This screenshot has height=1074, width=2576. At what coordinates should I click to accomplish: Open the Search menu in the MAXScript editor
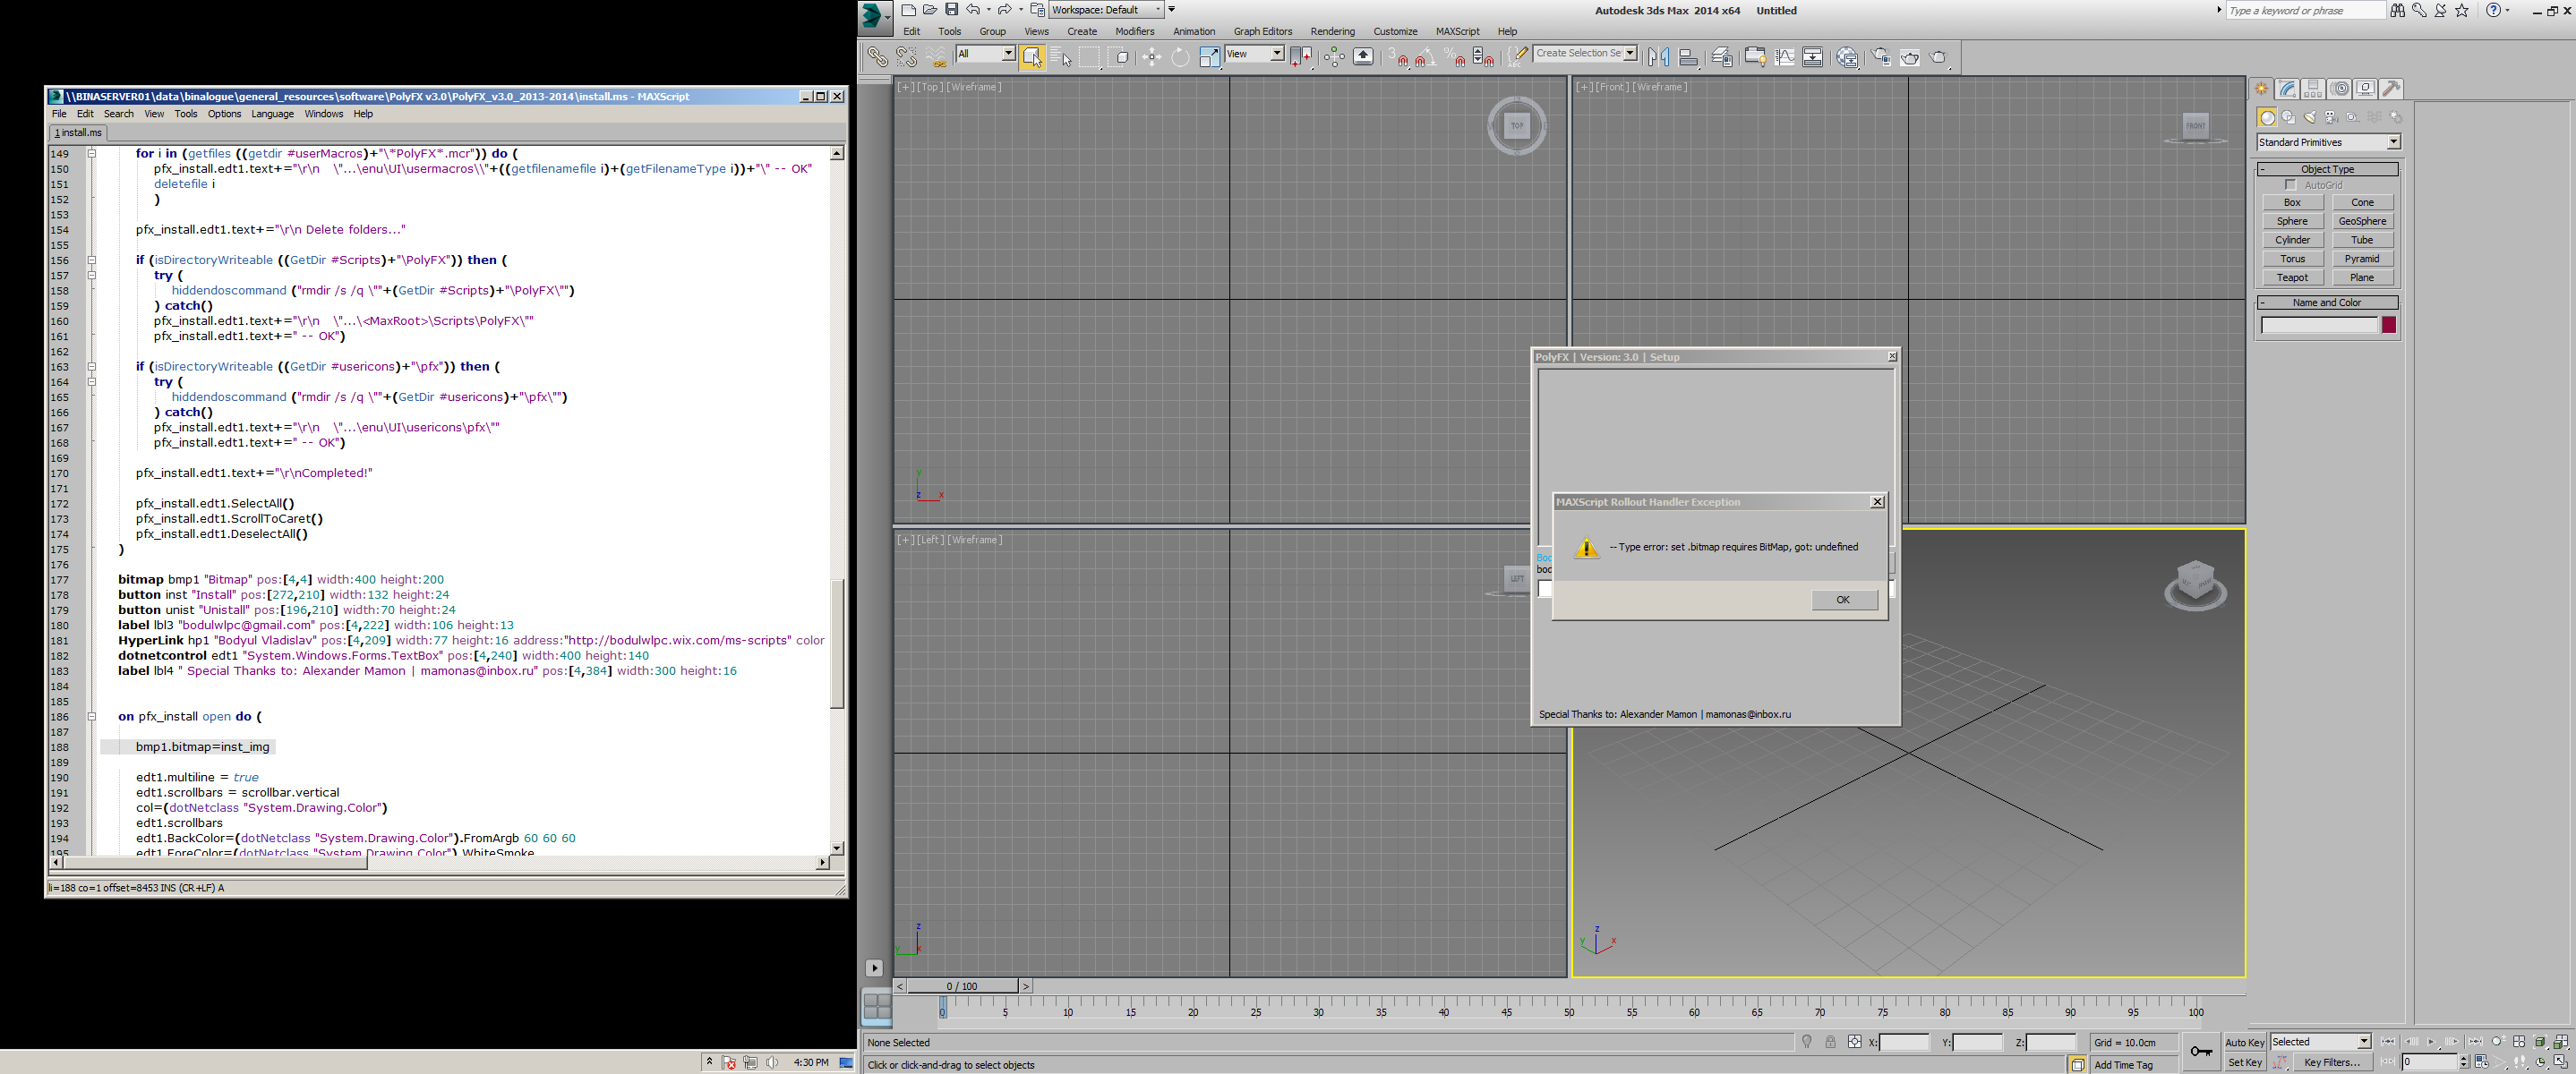(118, 113)
